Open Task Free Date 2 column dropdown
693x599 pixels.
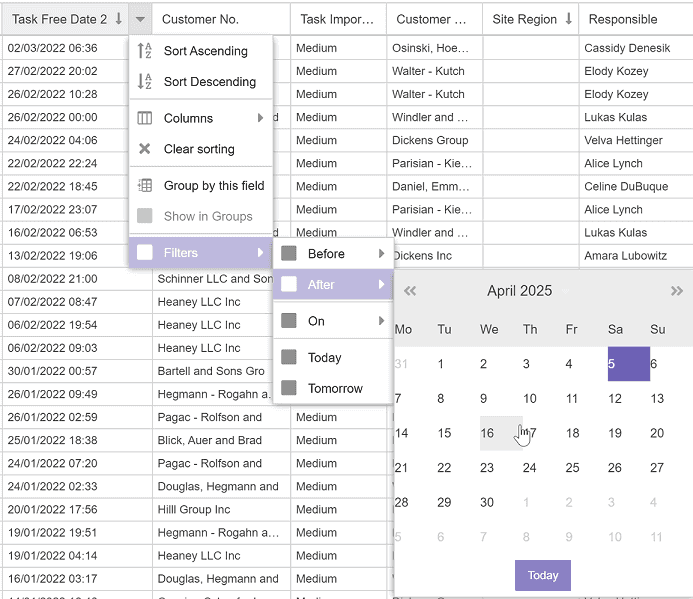[x=140, y=19]
